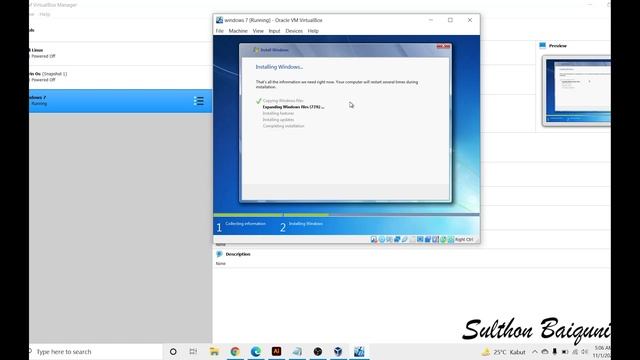Viewport: 640px width, 360px height.
Task: Open File Explorer from taskbar
Action: (x=214, y=351)
